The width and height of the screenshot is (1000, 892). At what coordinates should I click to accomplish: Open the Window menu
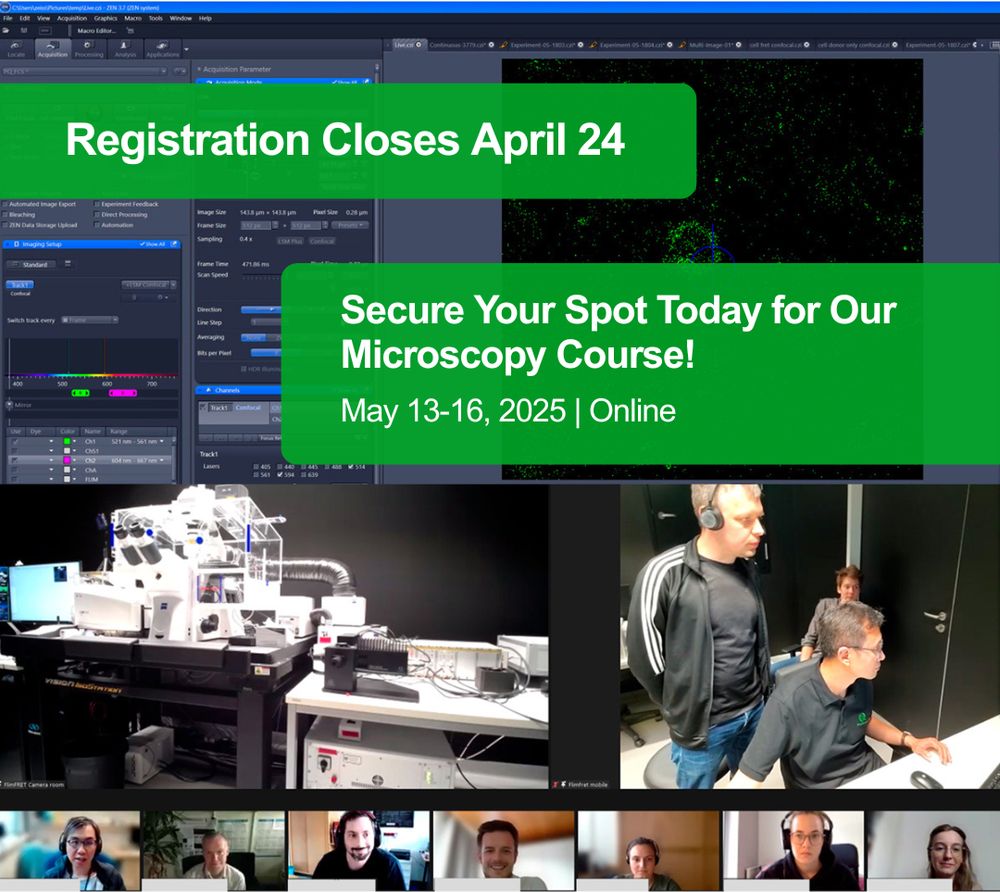tap(180, 18)
